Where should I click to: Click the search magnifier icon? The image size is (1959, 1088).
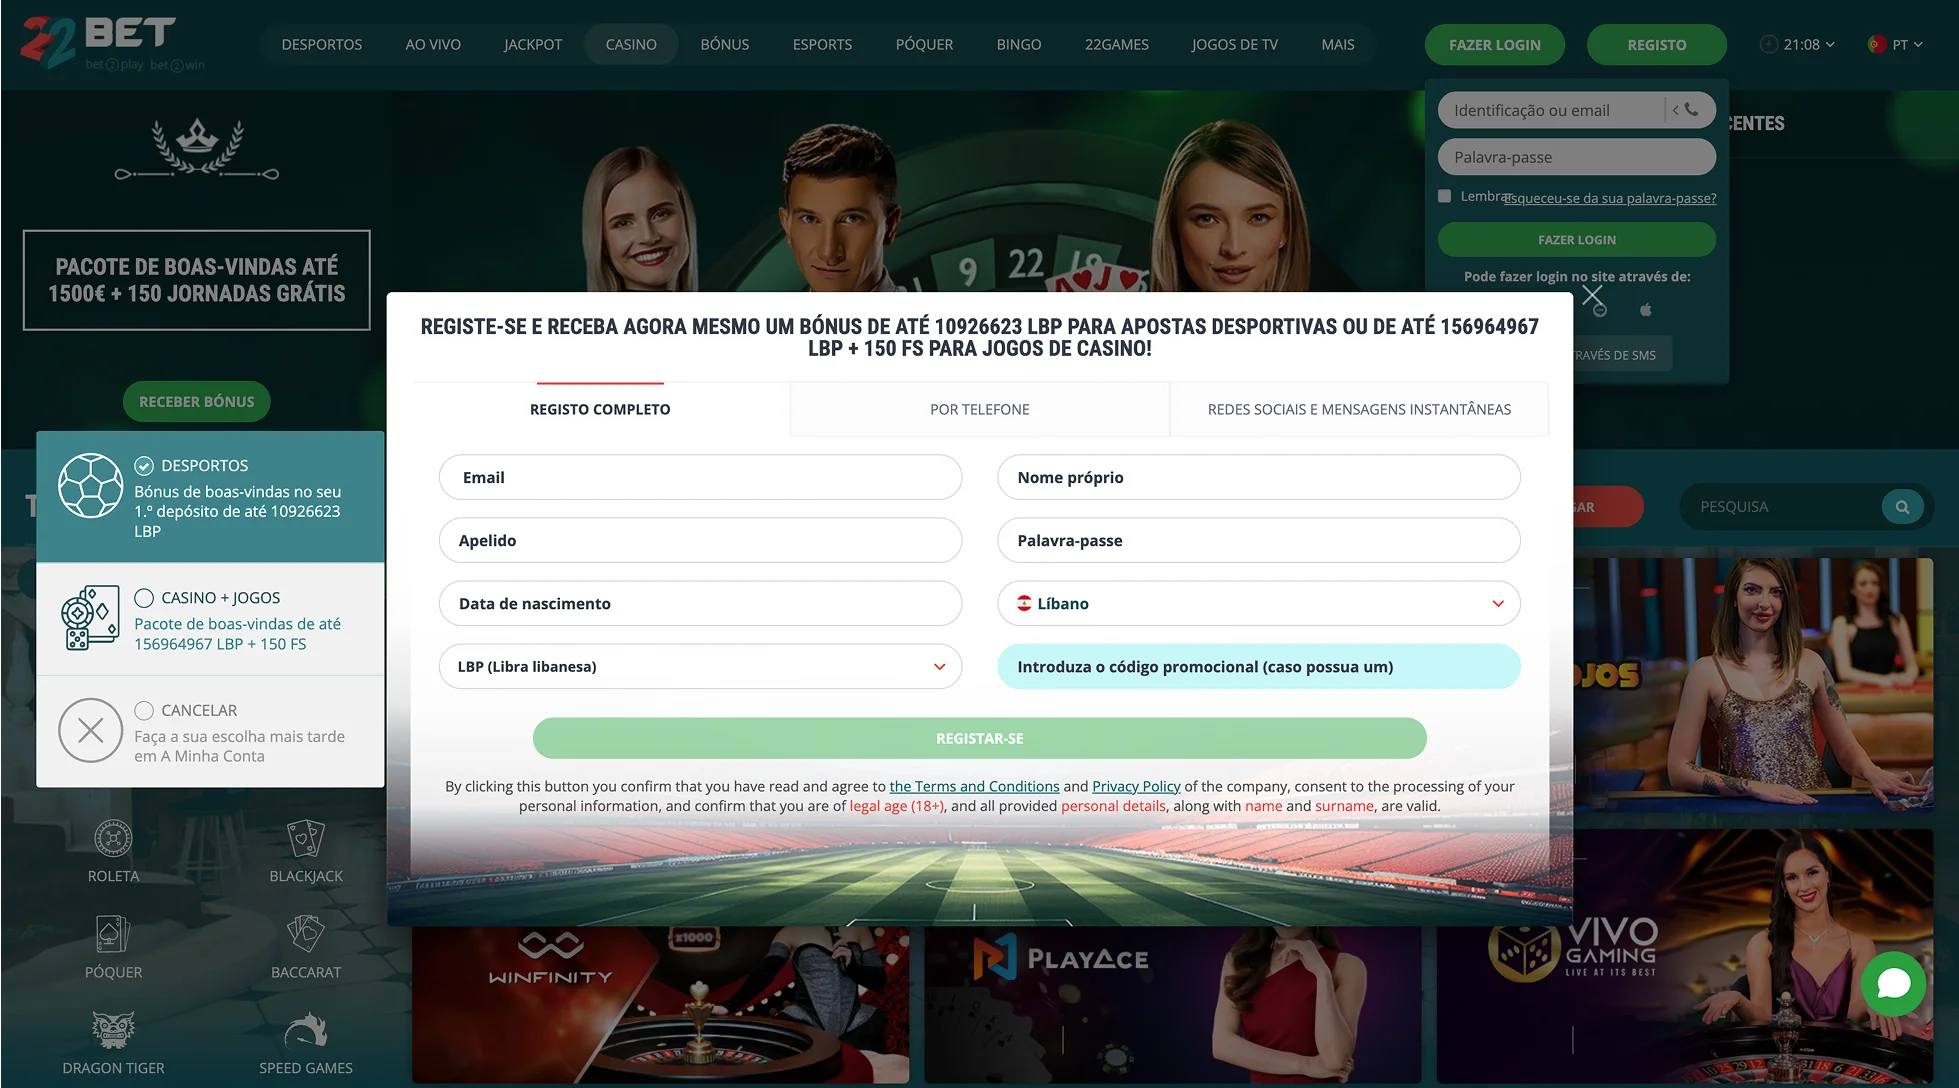pos(1902,507)
